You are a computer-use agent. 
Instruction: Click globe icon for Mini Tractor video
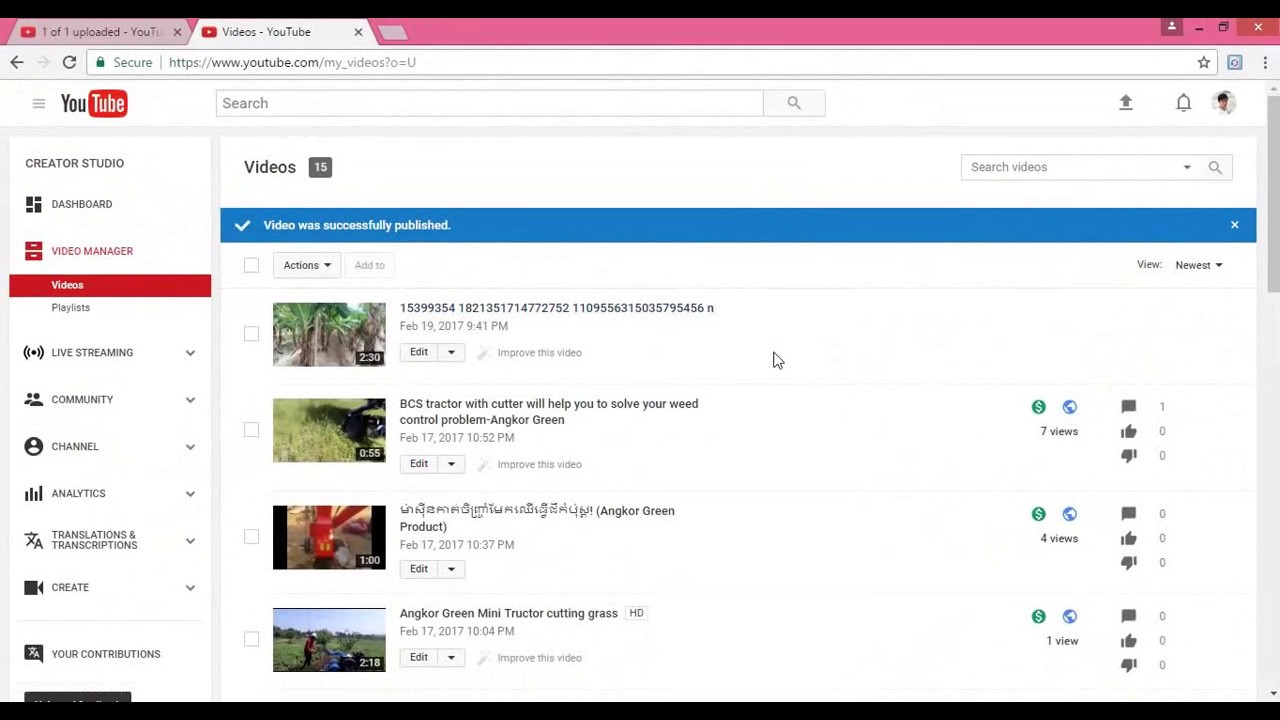point(1070,616)
